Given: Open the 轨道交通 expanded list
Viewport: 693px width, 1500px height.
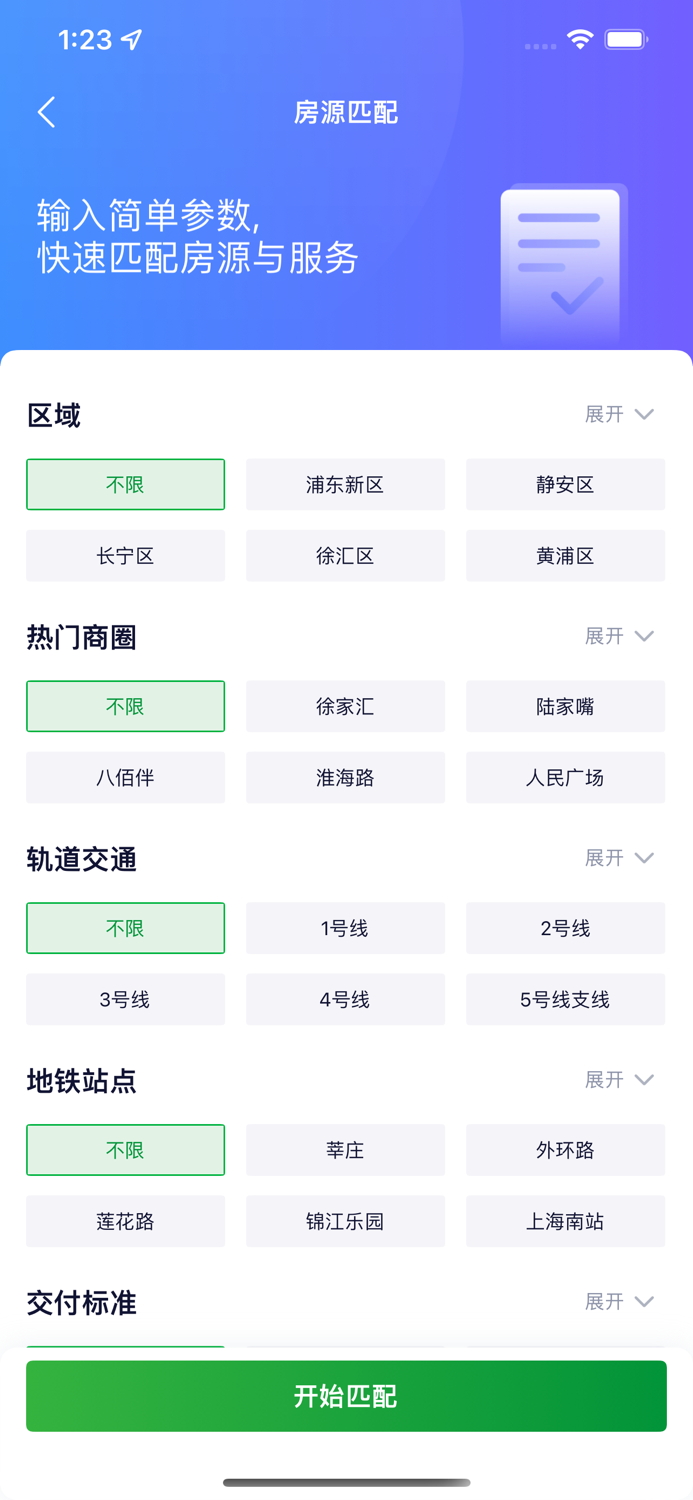Looking at the screenshot, I should (x=620, y=857).
